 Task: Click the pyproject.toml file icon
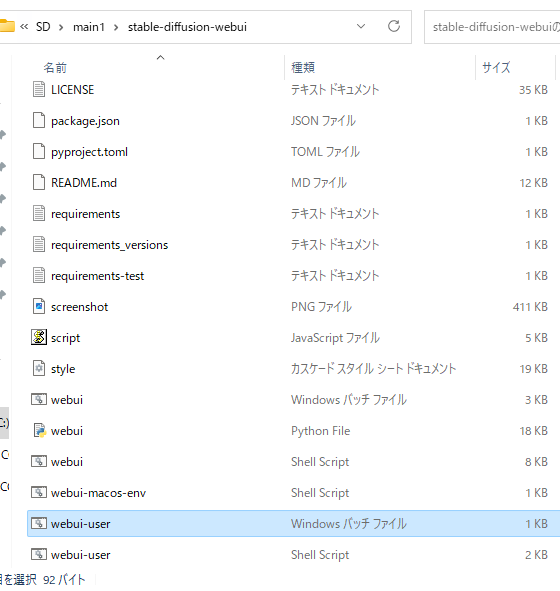39,152
